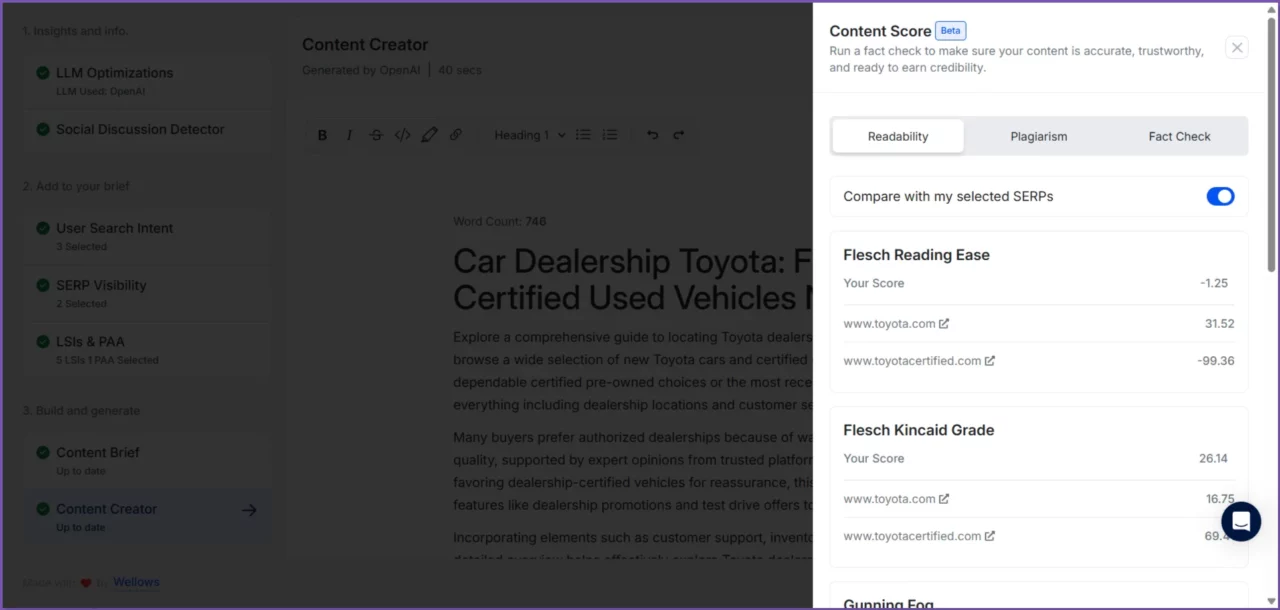Click the numbered list icon
Image resolution: width=1280 pixels, height=610 pixels.
click(609, 135)
